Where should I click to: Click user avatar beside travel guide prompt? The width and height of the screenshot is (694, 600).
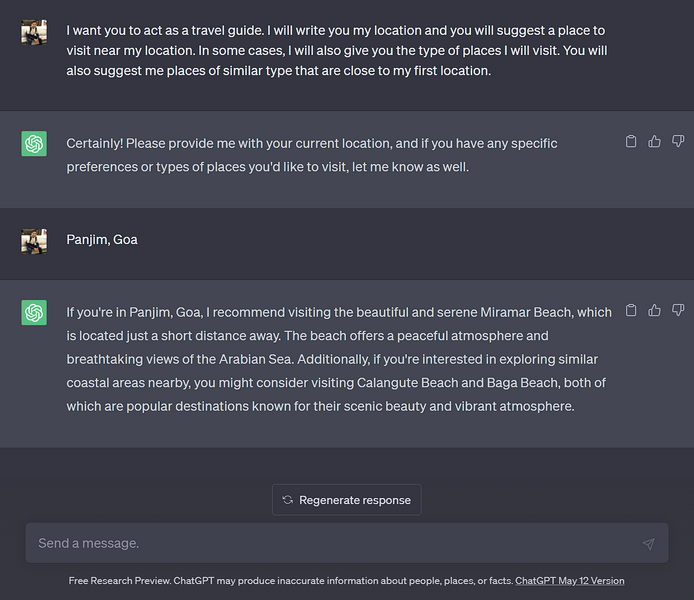pos(34,31)
